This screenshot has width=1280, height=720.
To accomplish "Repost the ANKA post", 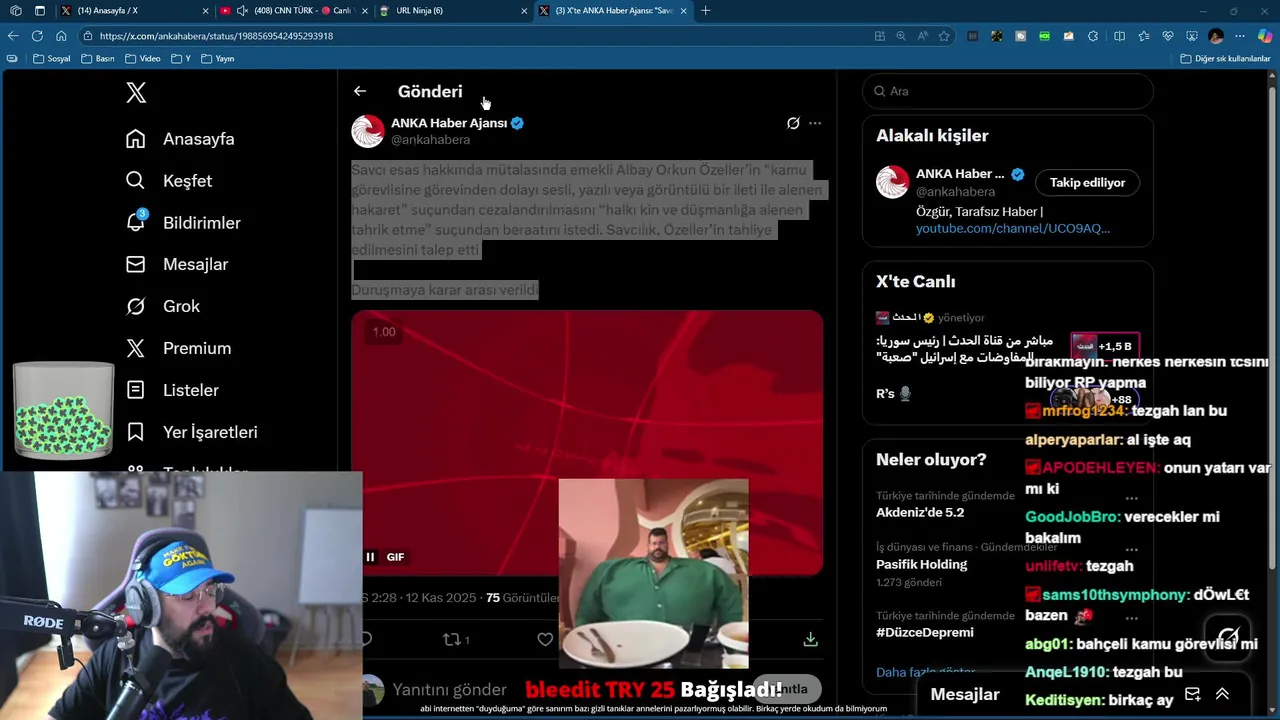I will [456, 639].
